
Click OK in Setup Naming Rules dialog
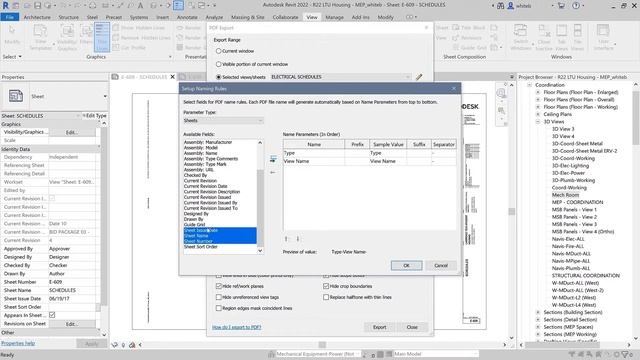click(407, 265)
